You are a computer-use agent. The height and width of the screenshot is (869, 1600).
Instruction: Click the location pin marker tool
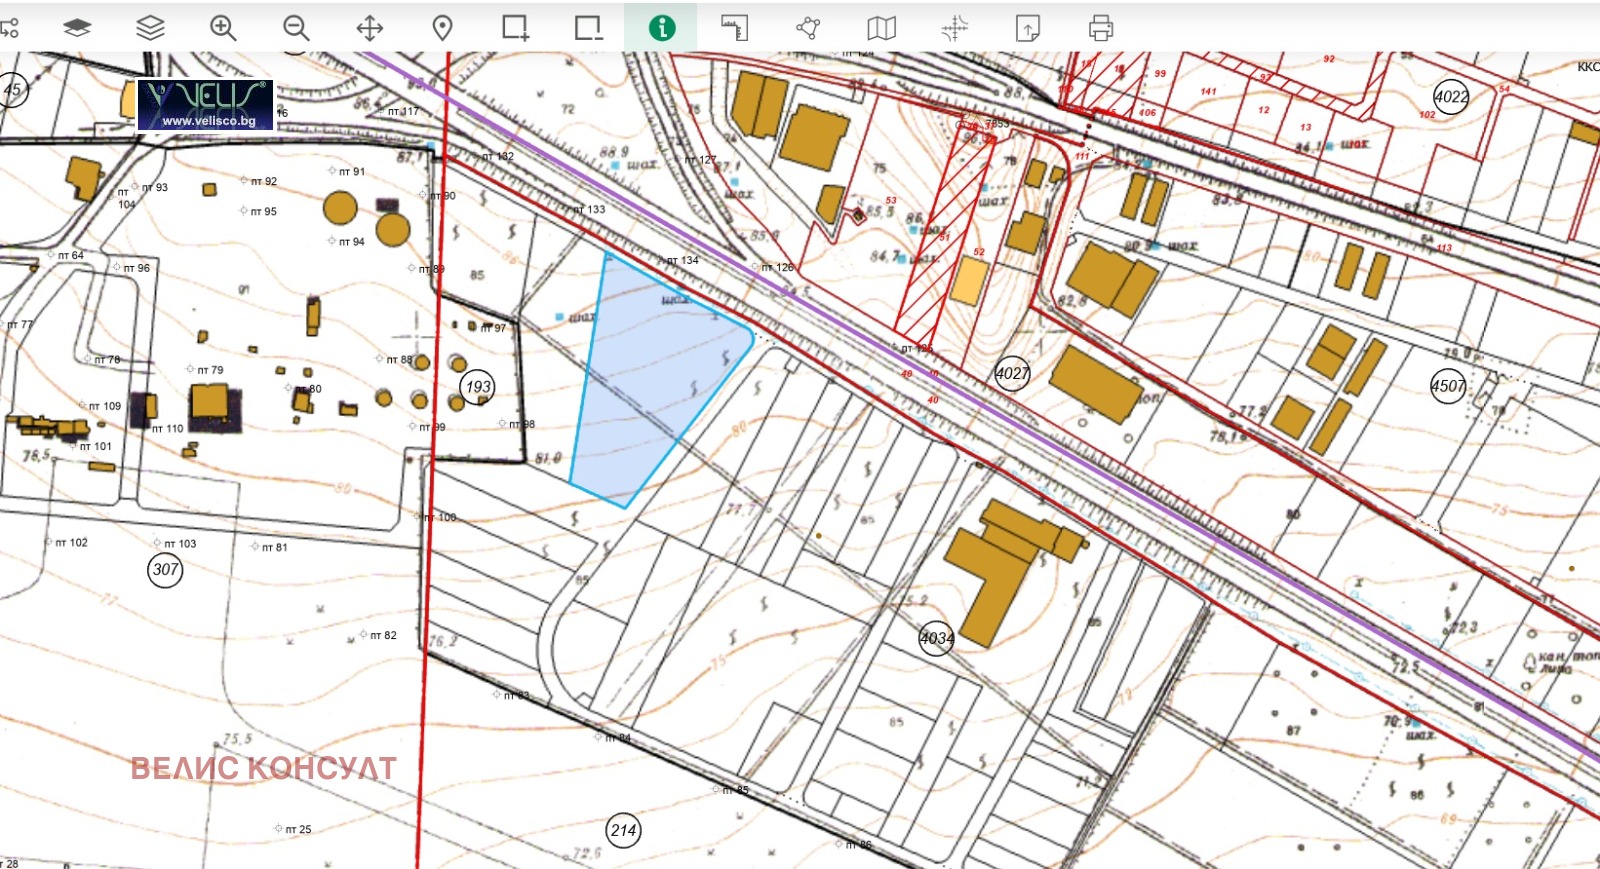[442, 28]
